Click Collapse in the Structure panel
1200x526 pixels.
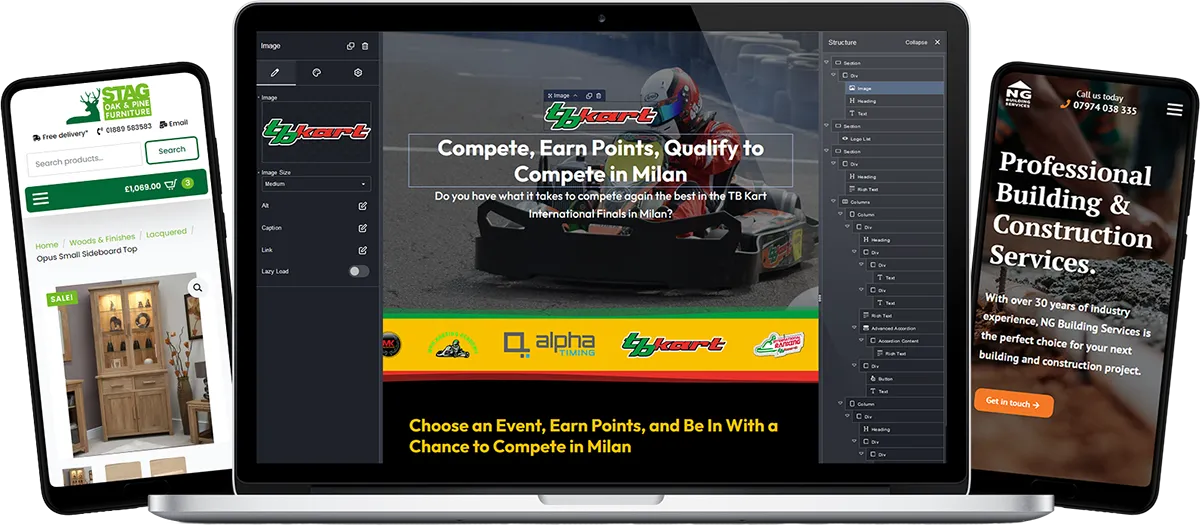pyautogui.click(x=916, y=43)
